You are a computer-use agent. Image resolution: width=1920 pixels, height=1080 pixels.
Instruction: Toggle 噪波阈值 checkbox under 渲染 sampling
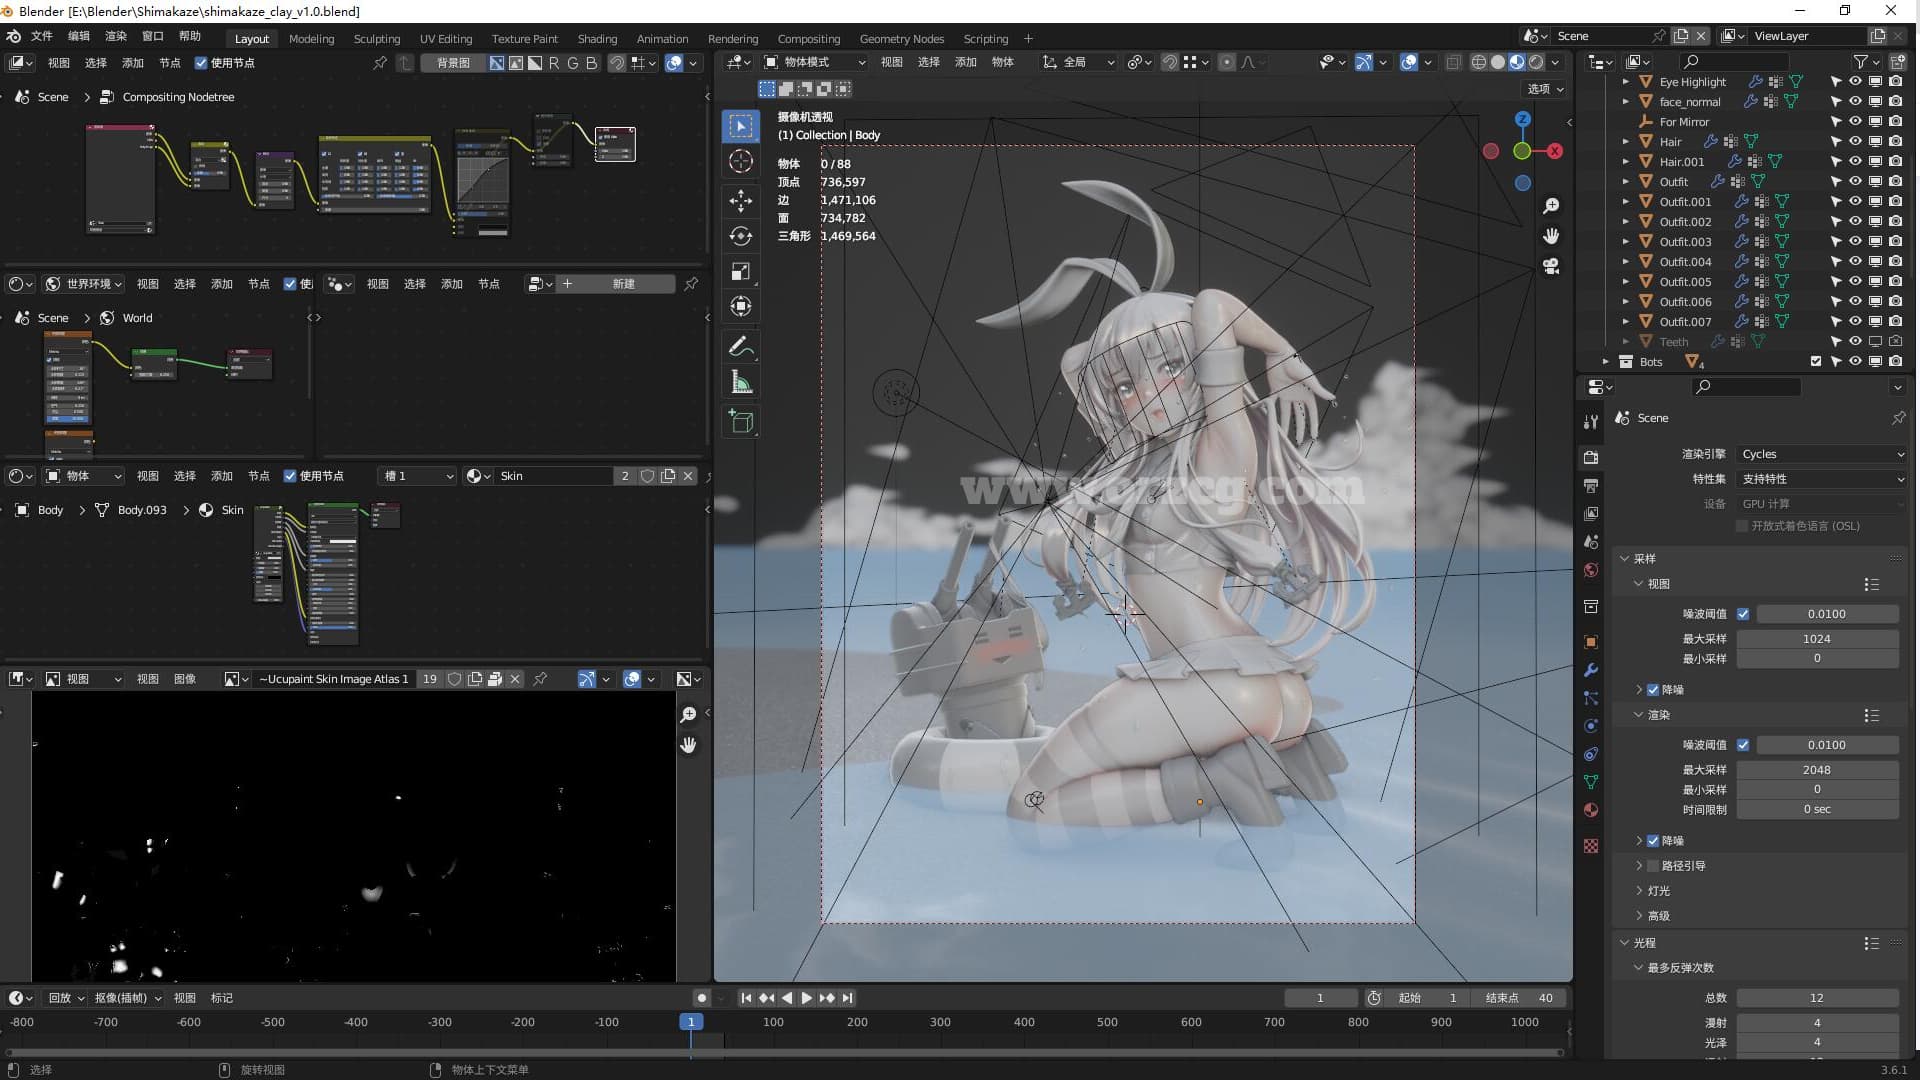pyautogui.click(x=1743, y=745)
